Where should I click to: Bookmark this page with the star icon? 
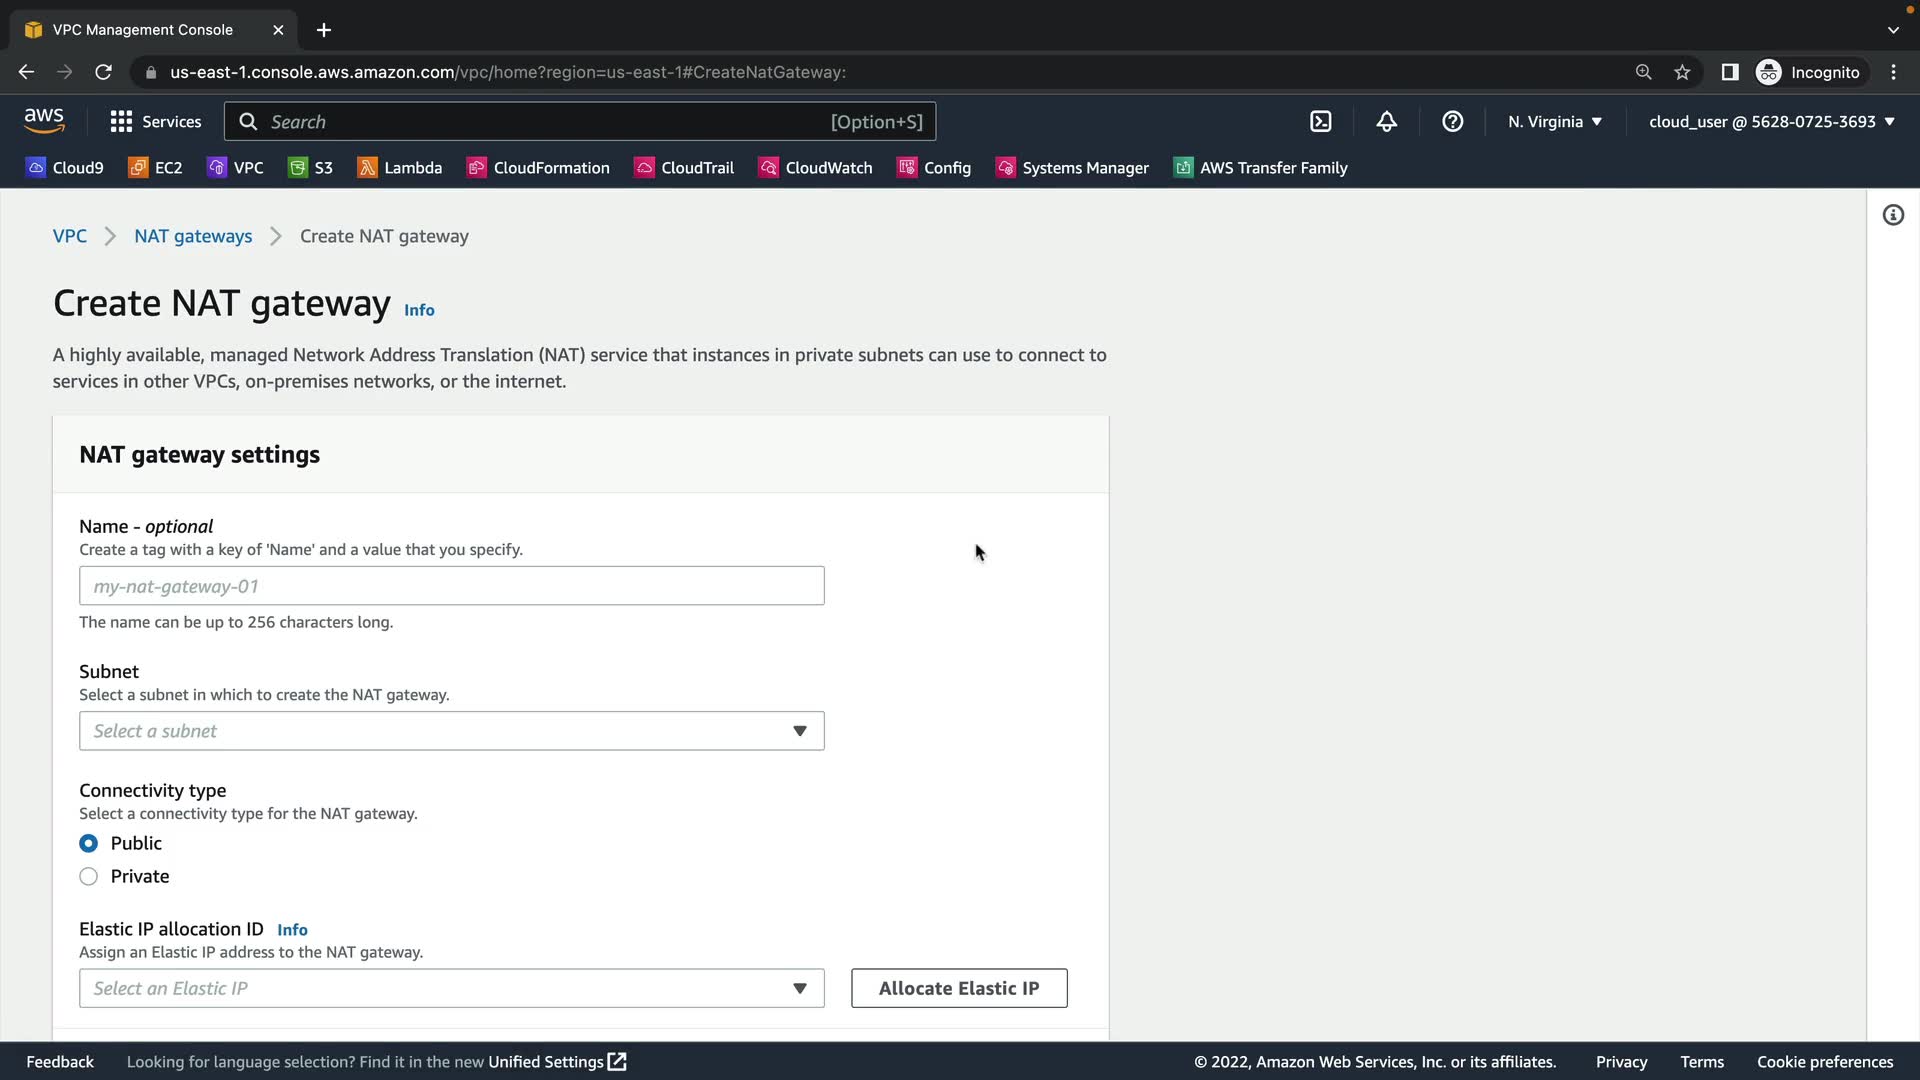pyautogui.click(x=1682, y=72)
